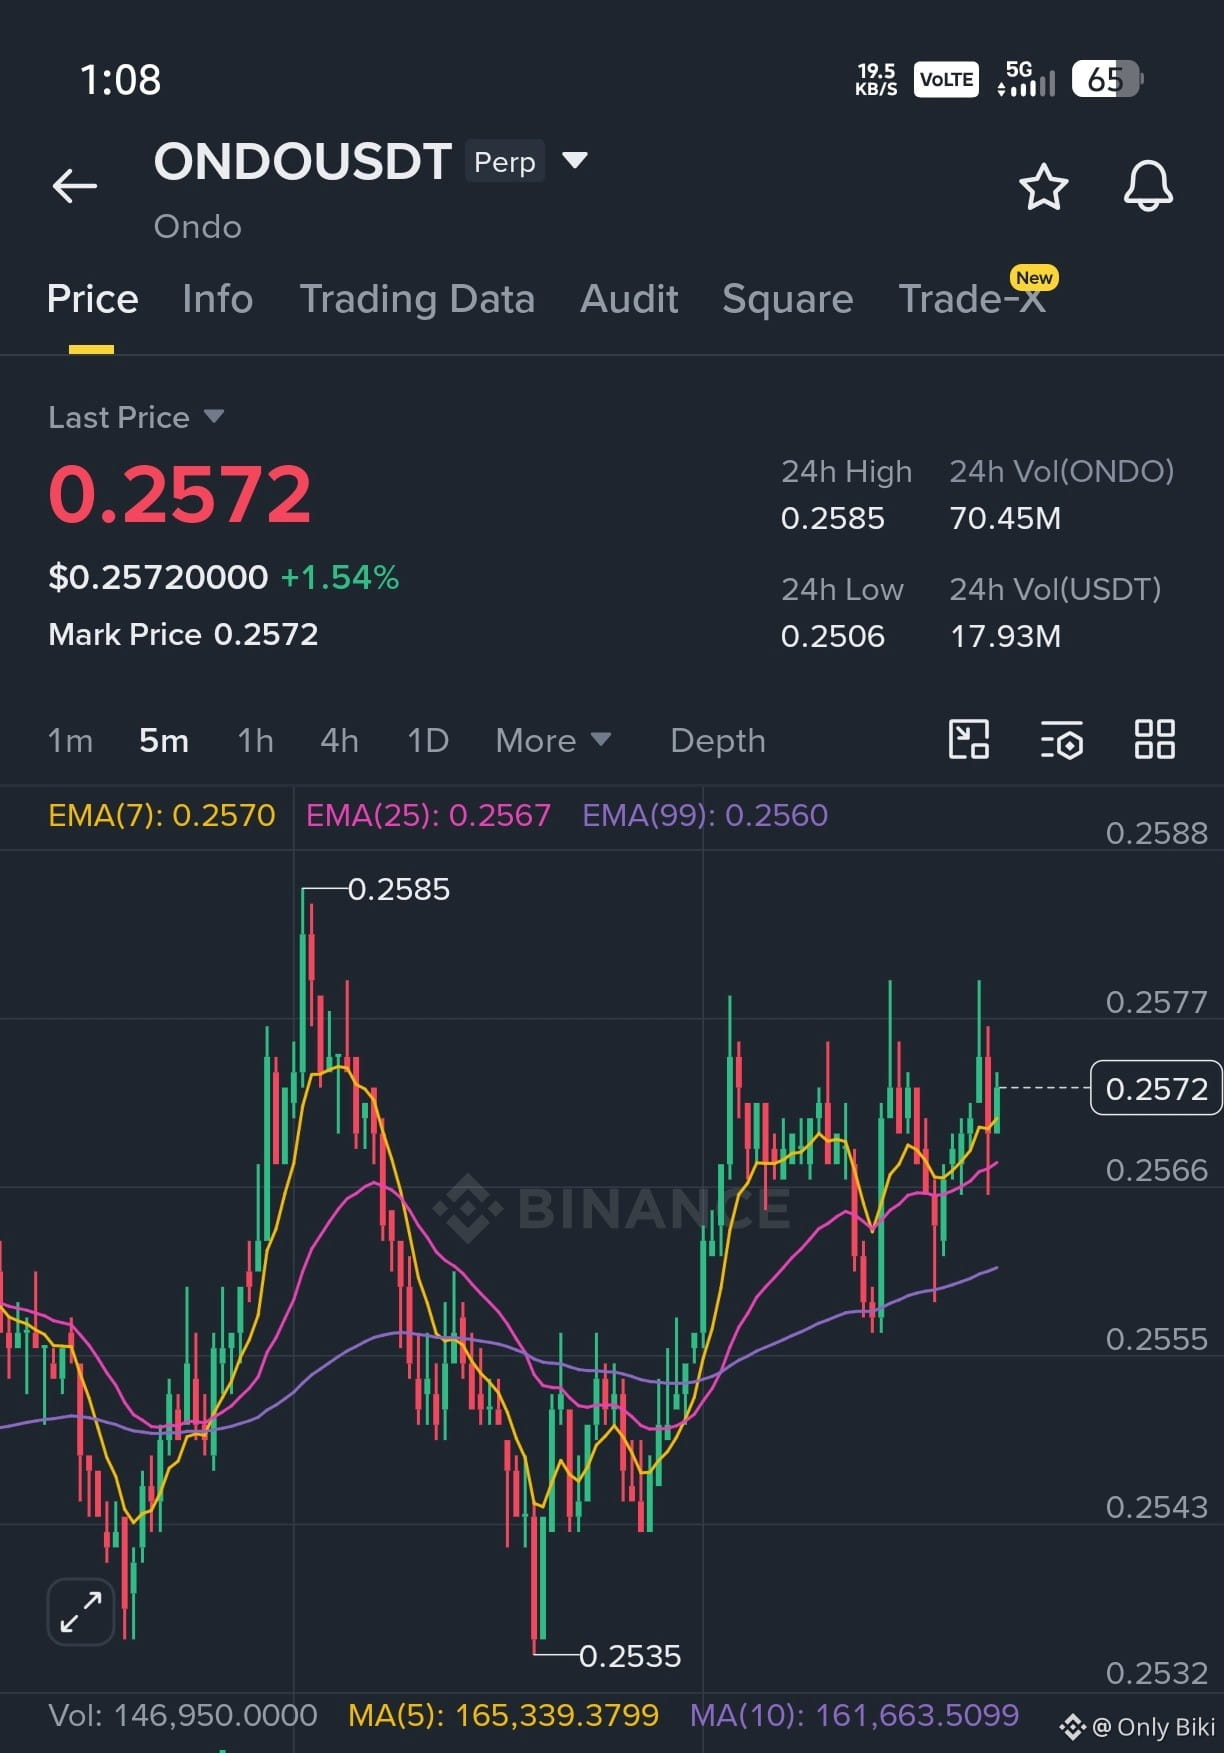
Task: Show the Depth chart
Action: (x=718, y=741)
